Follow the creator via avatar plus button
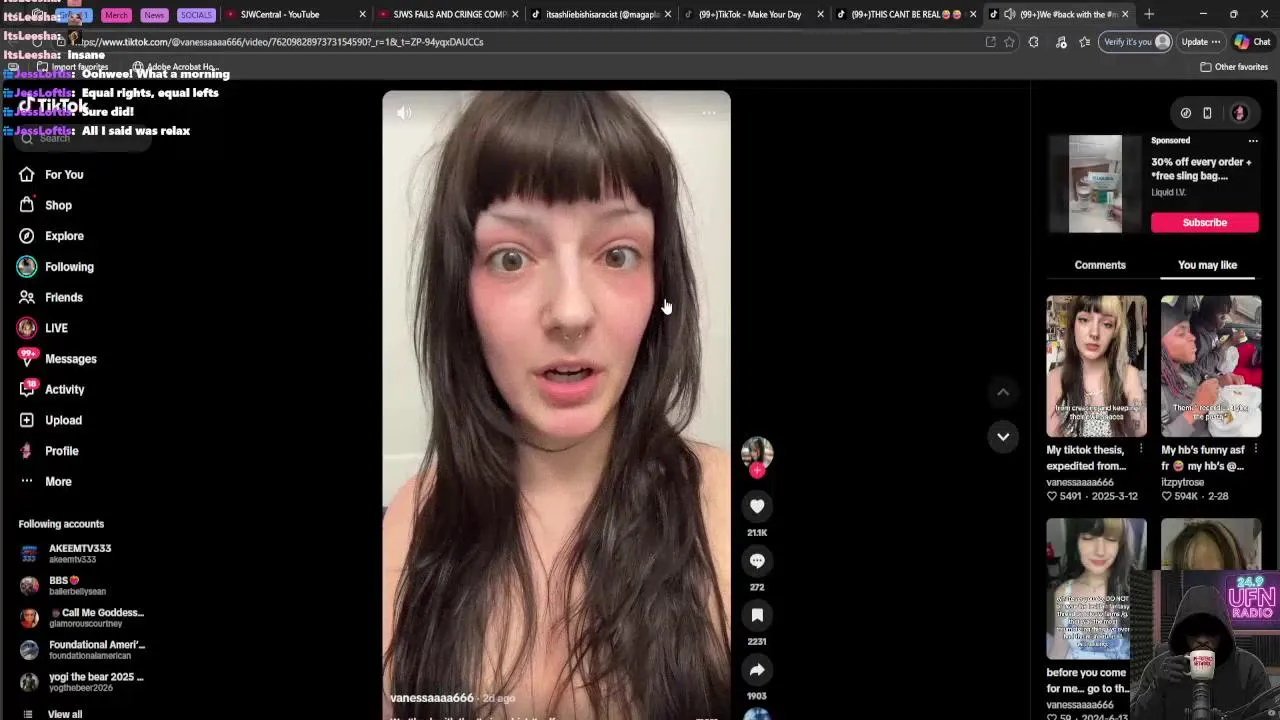Image resolution: width=1280 pixels, height=720 pixels. (x=757, y=470)
